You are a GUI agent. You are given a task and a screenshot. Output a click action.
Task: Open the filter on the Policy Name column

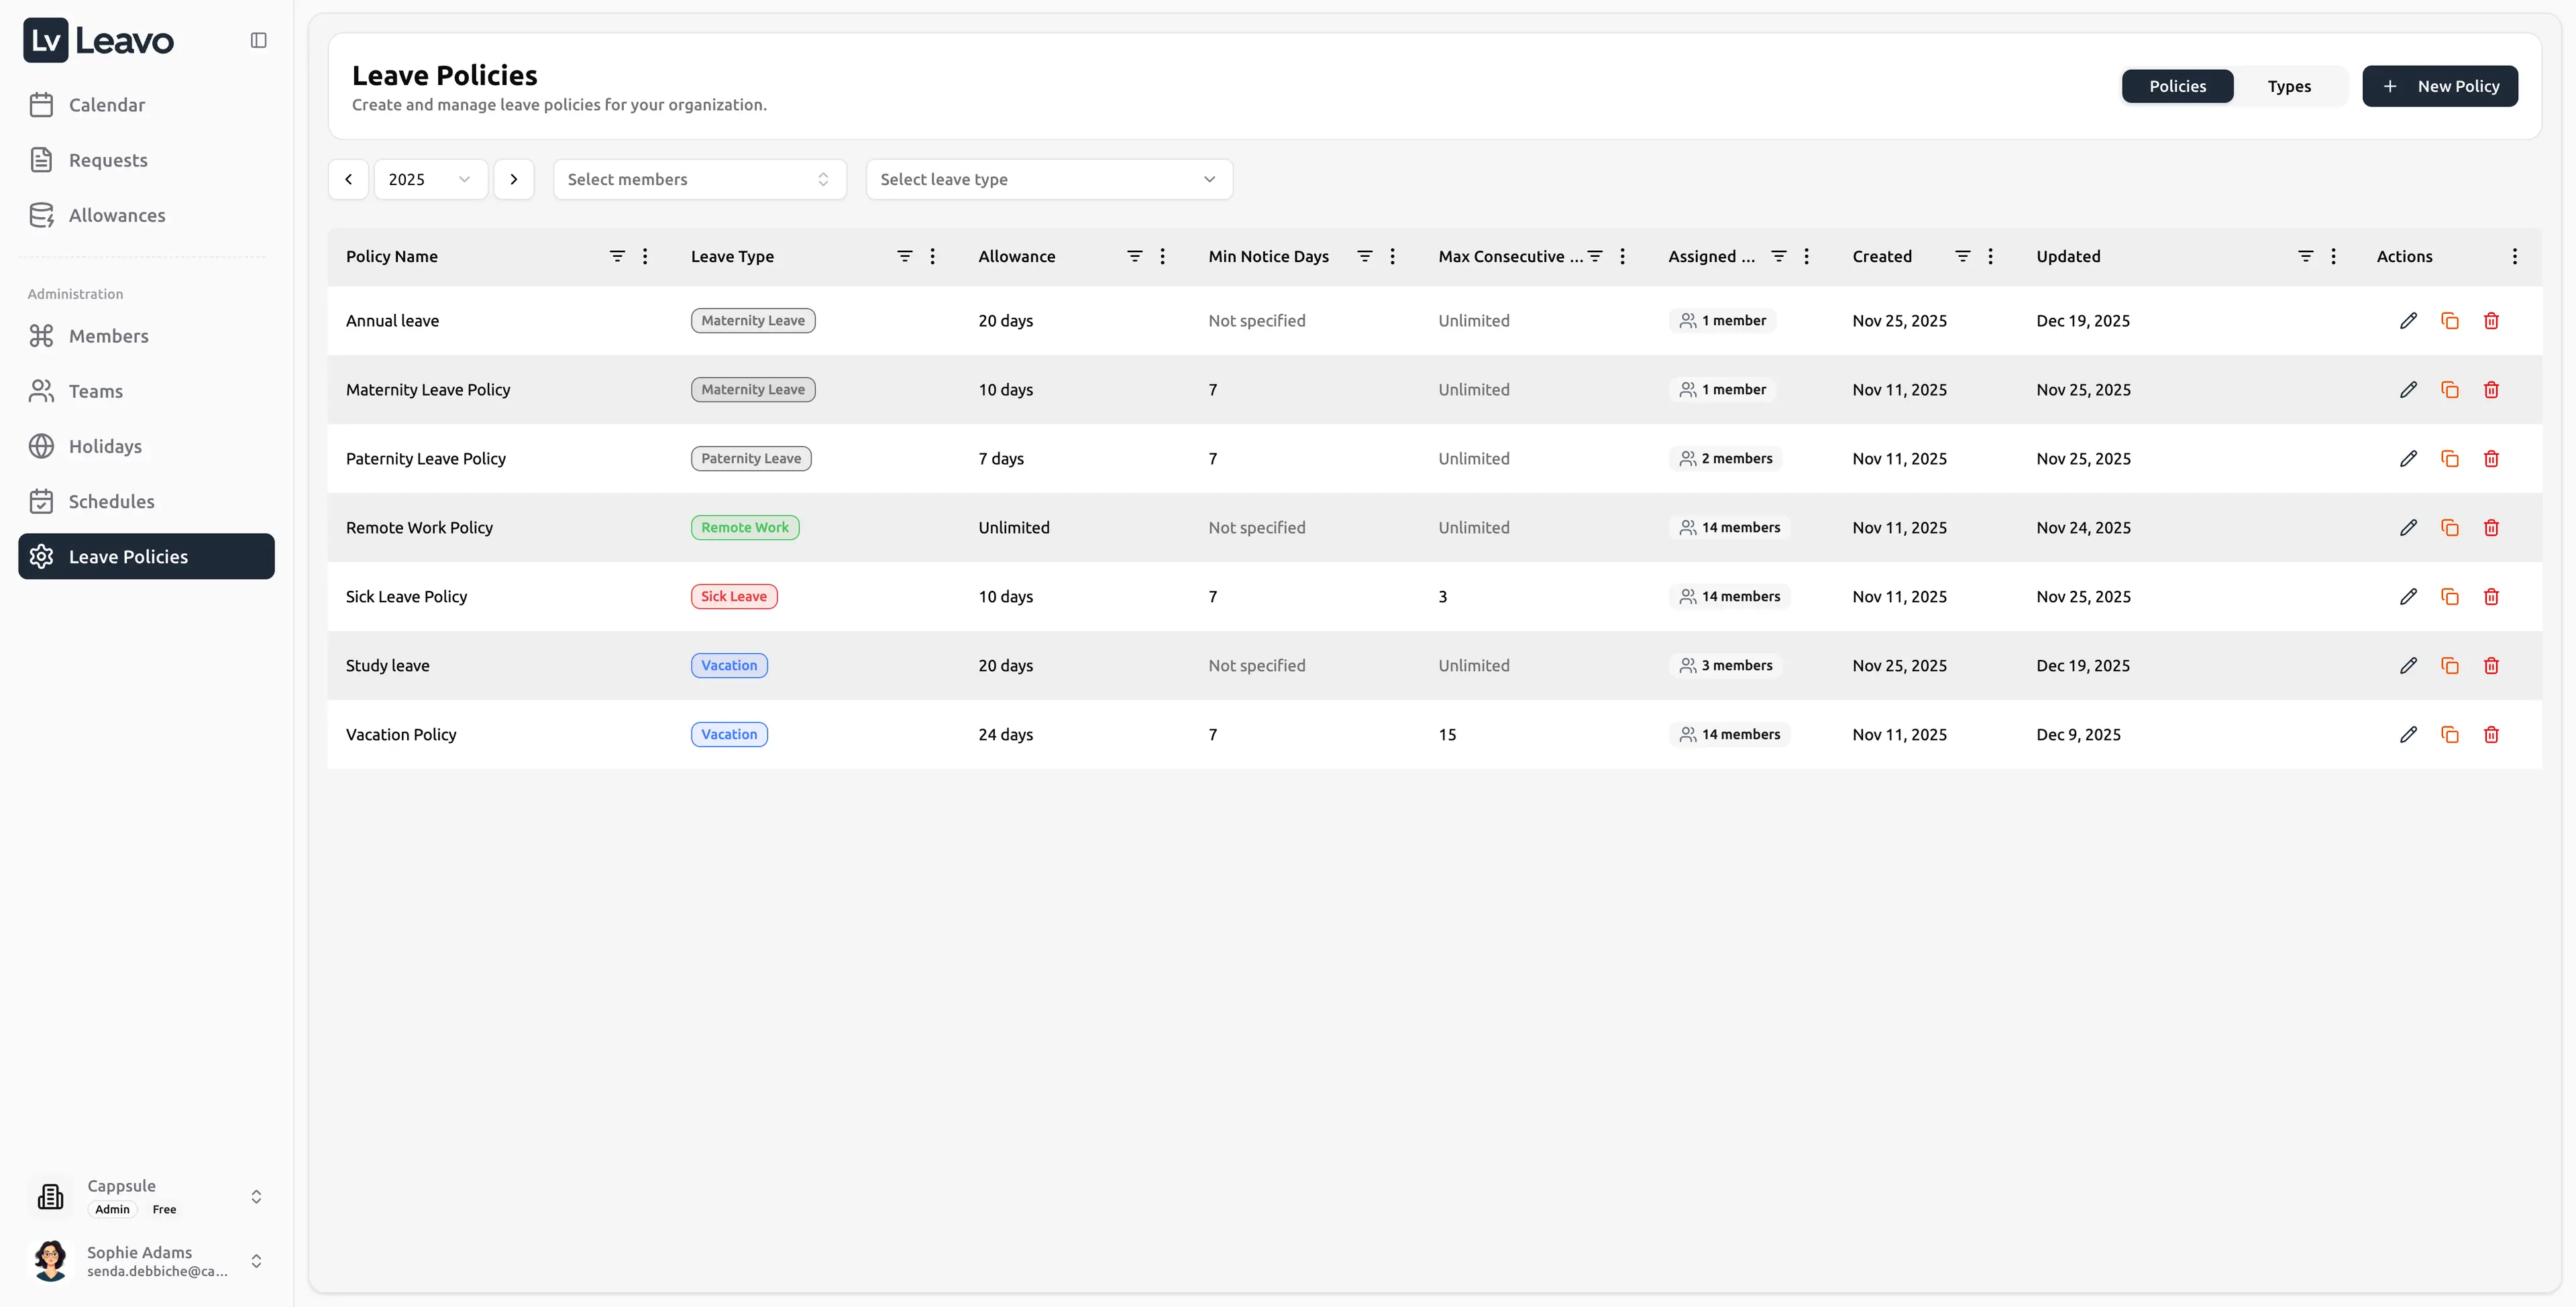618,256
